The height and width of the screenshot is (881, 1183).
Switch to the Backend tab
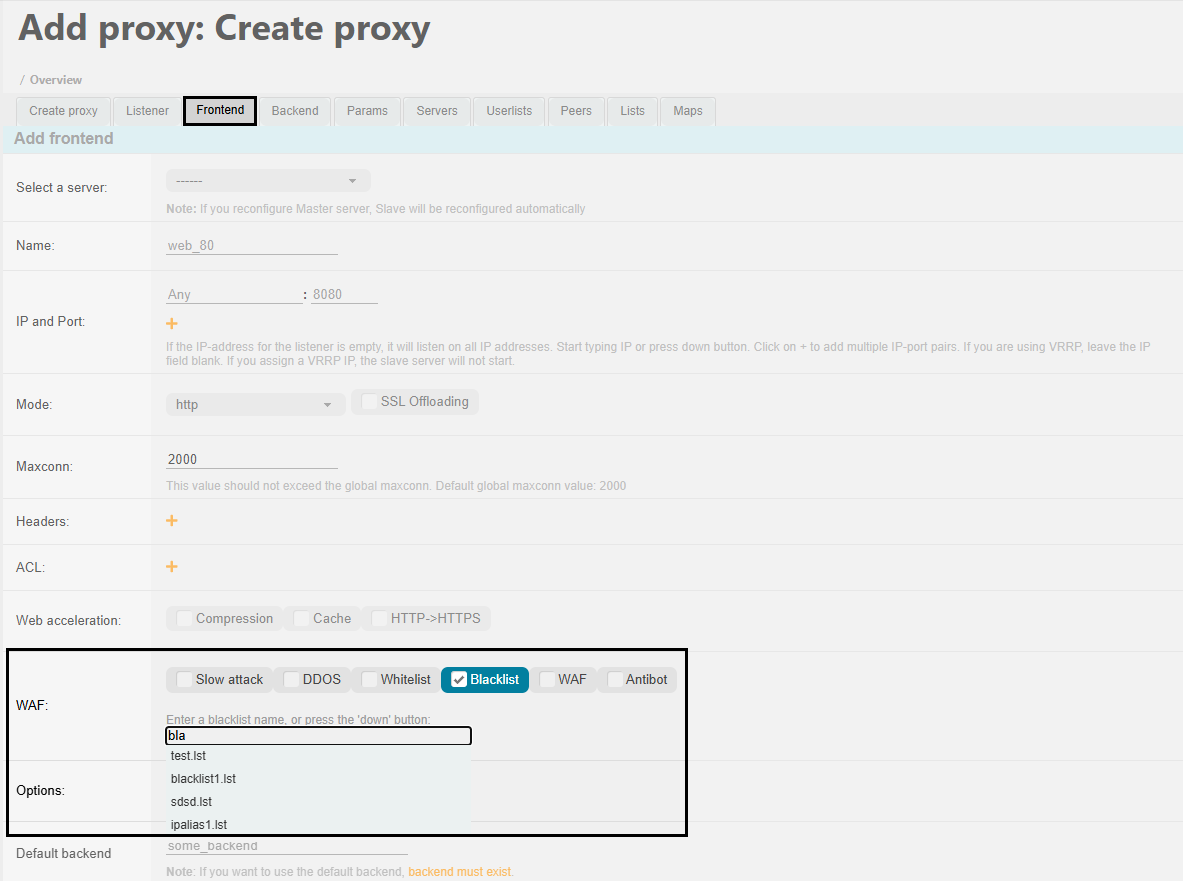pos(294,111)
